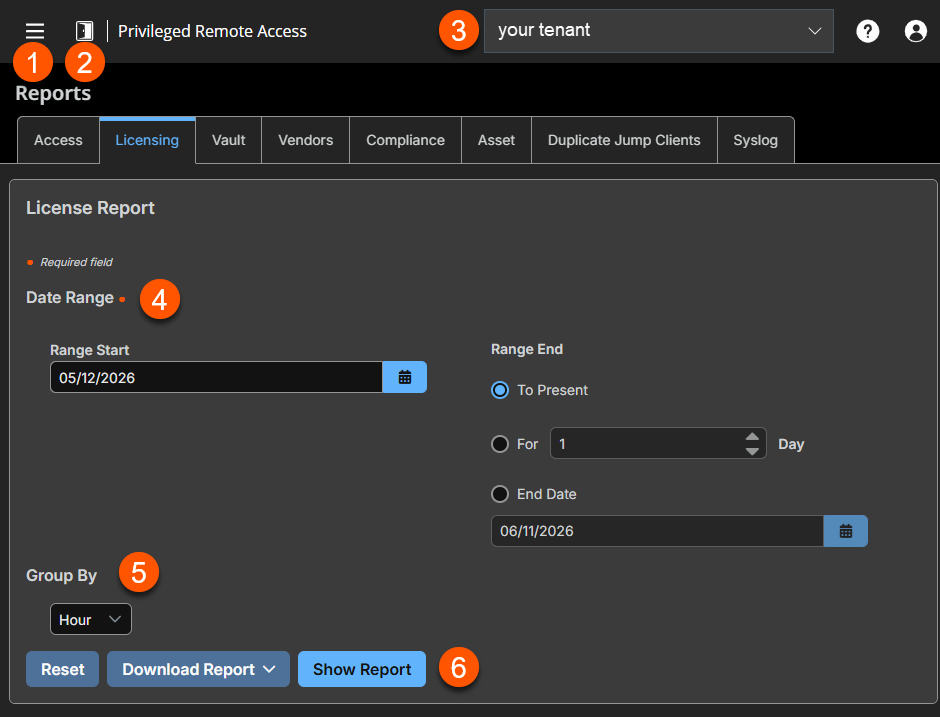This screenshot has height=717, width=940.
Task: Click the Reports page heading
Action: point(53,94)
